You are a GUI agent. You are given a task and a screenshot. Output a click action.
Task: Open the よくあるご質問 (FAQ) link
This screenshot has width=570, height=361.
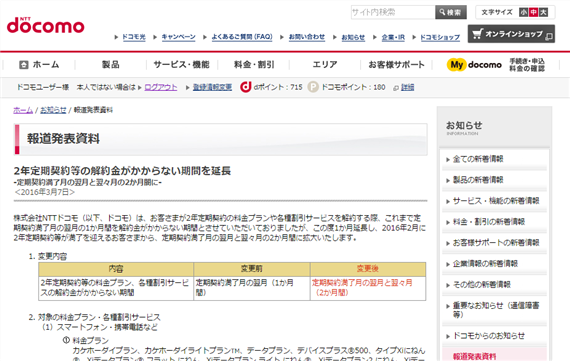tap(242, 37)
